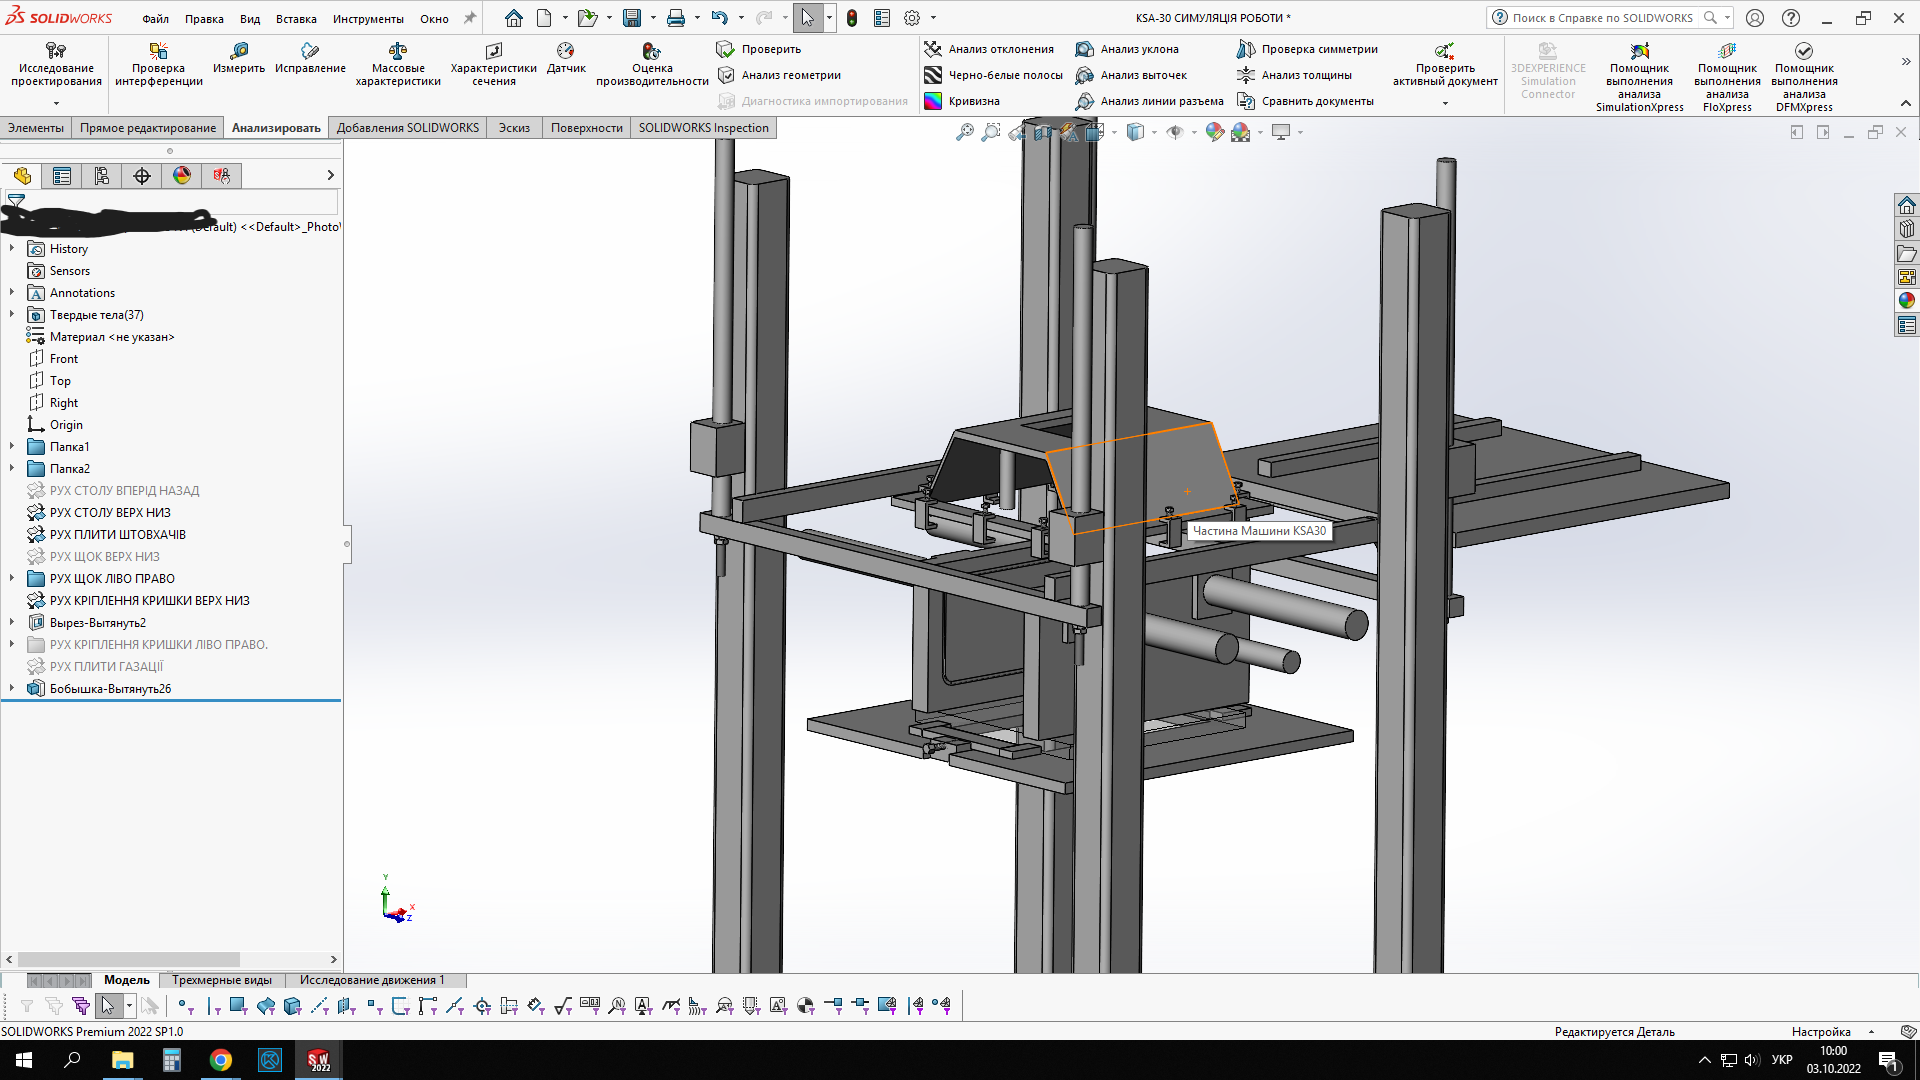Click Проверить активный документ button

[x=1445, y=64]
